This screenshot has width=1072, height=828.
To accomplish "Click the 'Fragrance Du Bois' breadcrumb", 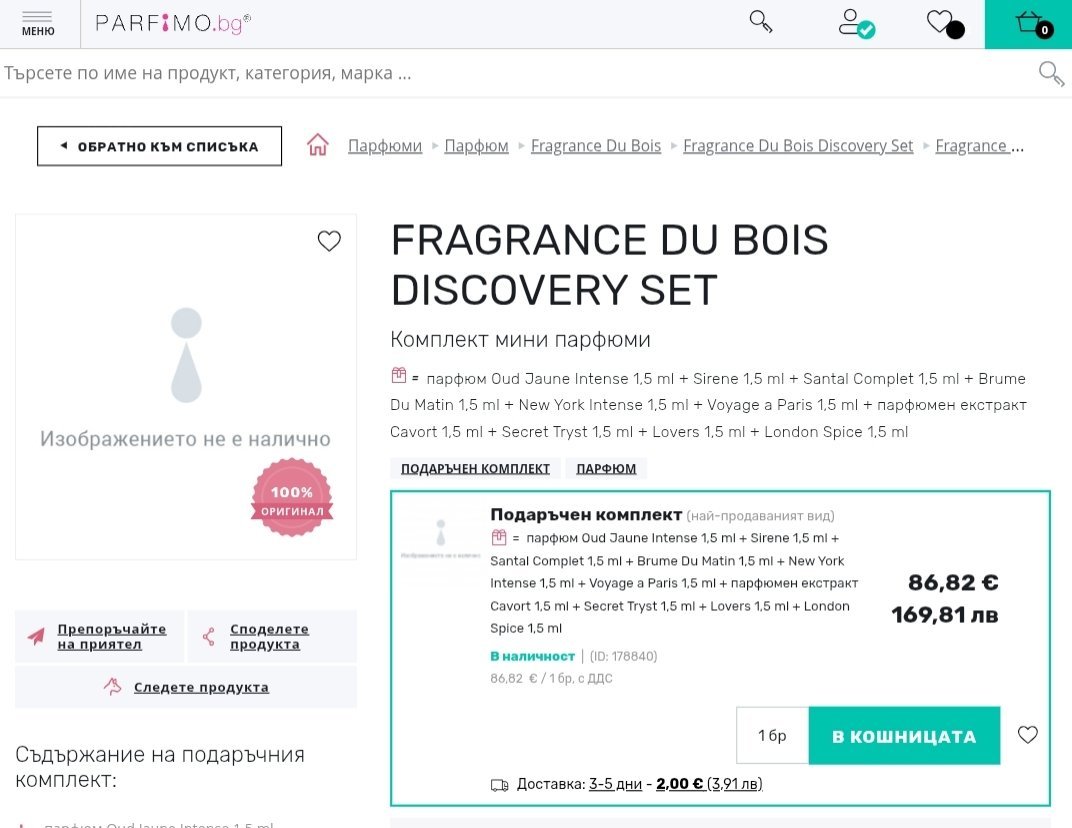I will click(596, 146).
